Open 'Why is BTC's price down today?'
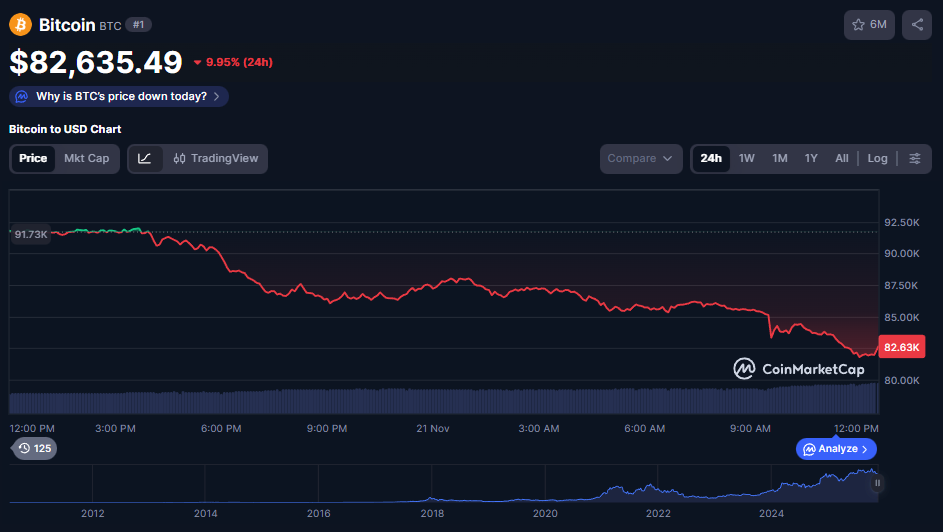943x532 pixels. pyautogui.click(x=118, y=96)
